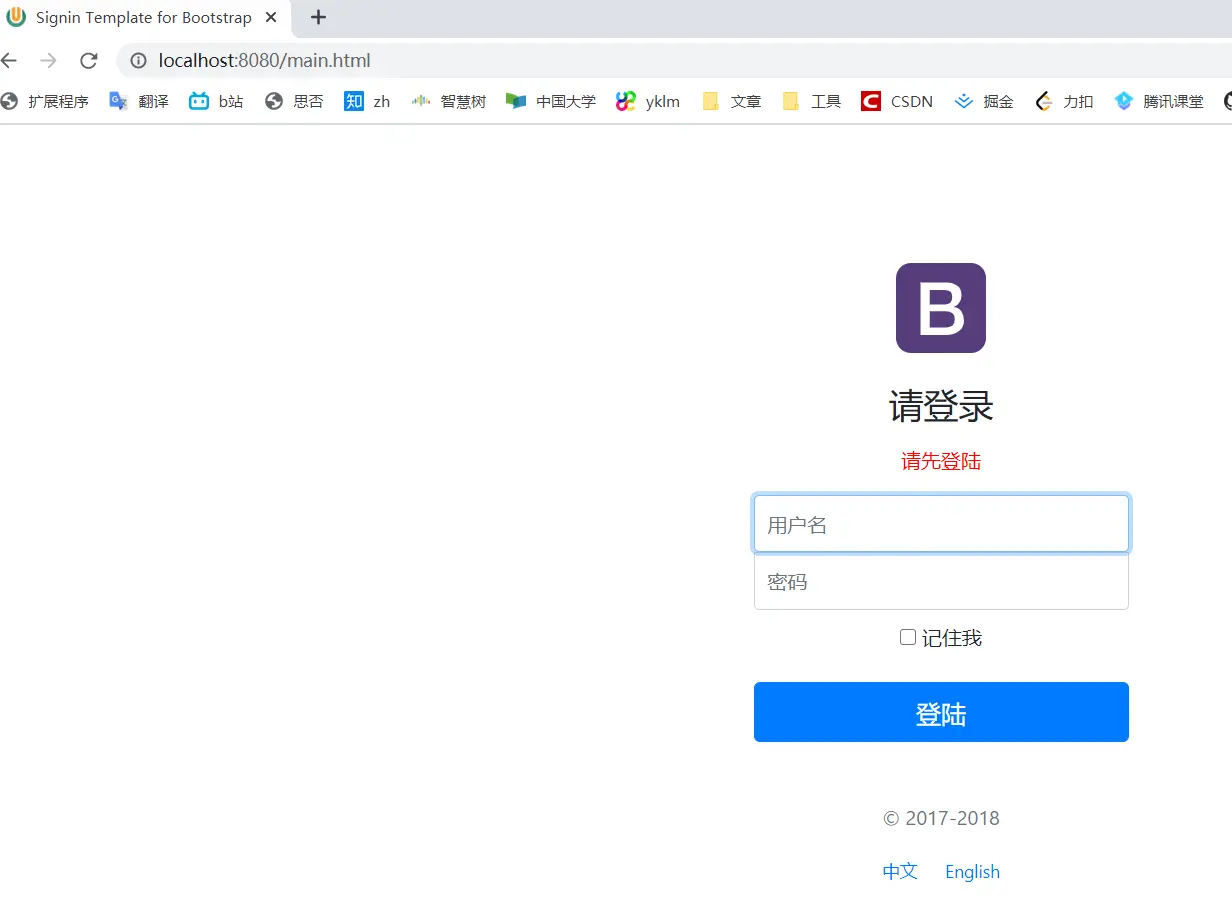Click the browser forward arrow
1232x915 pixels.
point(48,61)
